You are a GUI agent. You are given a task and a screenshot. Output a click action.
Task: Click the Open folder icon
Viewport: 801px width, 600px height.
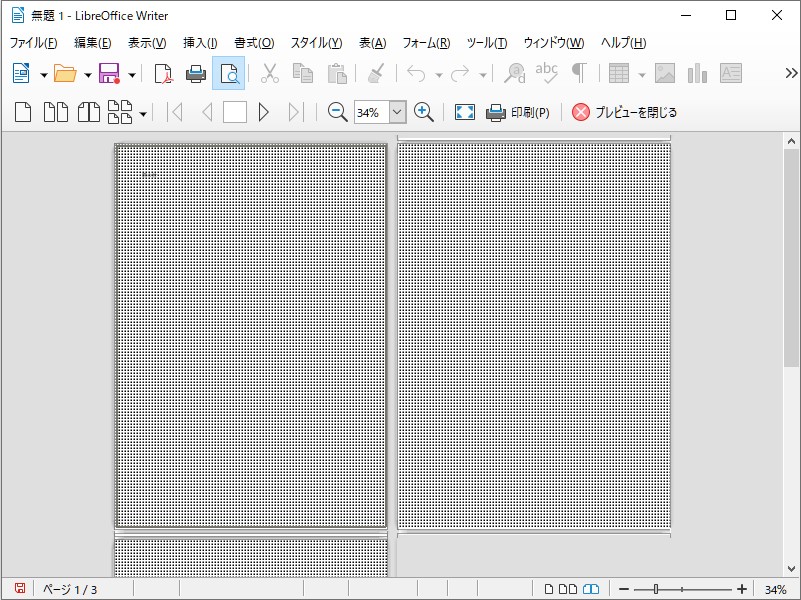(65, 74)
